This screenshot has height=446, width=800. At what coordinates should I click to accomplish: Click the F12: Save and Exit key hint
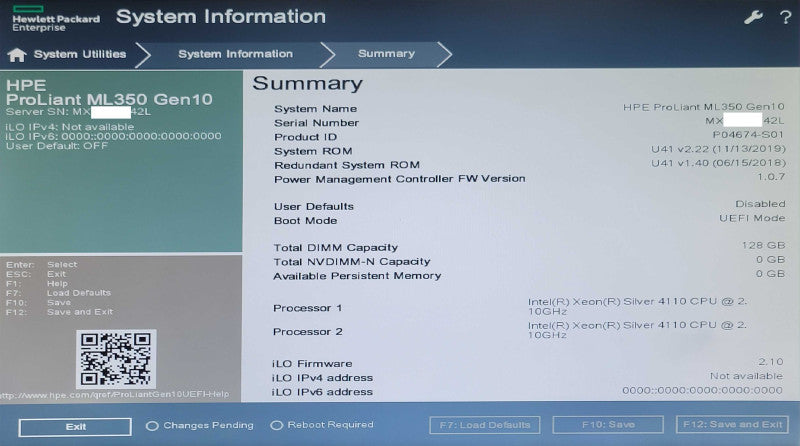59,312
